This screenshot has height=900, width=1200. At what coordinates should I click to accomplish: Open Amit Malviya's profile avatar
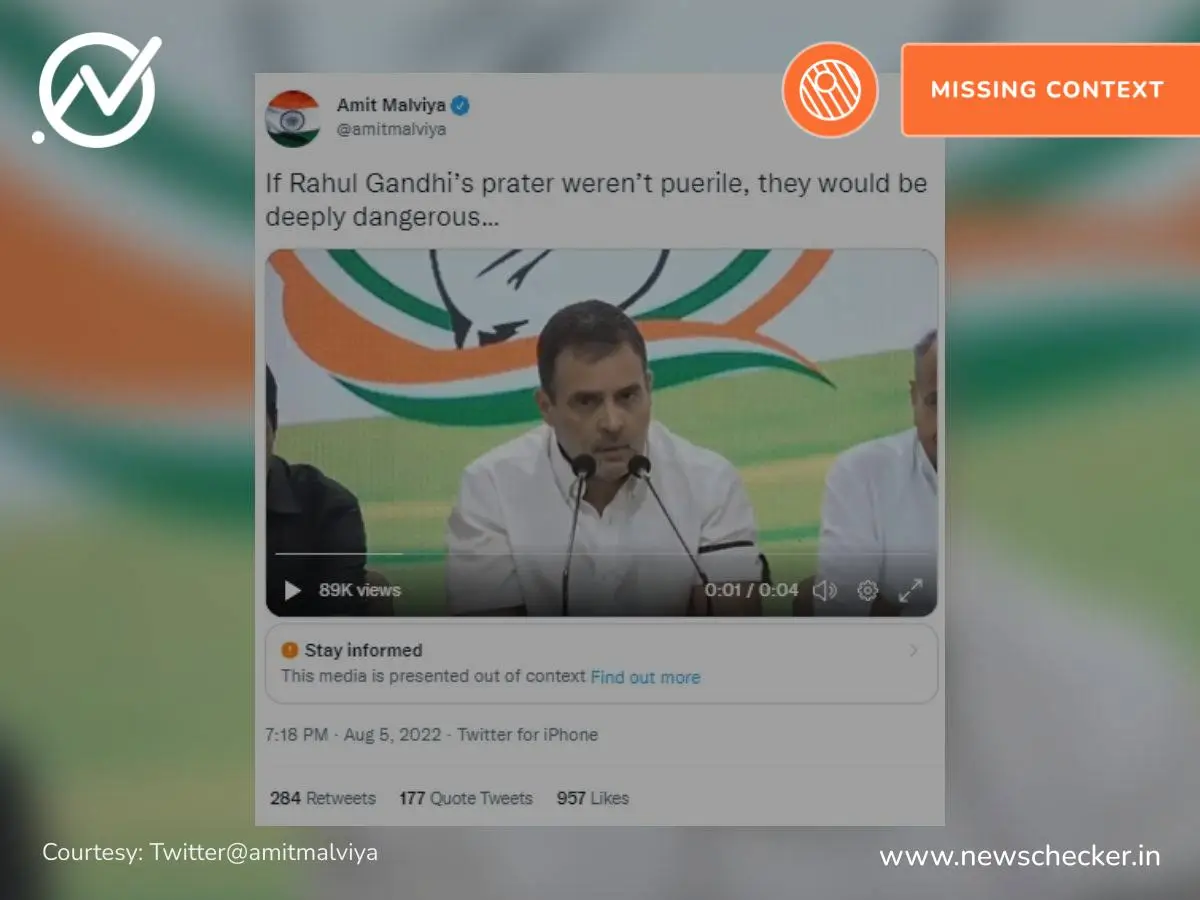click(293, 118)
